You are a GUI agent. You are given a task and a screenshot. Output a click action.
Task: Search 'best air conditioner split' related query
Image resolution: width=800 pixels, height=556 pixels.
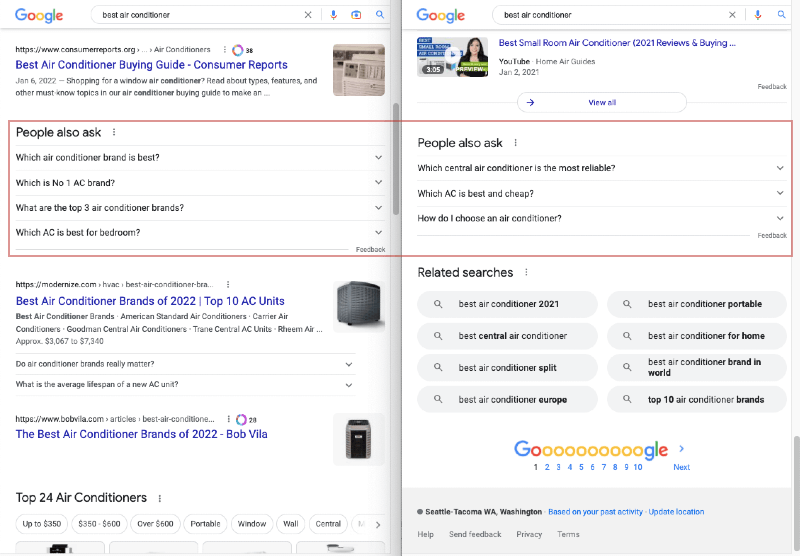(x=507, y=368)
